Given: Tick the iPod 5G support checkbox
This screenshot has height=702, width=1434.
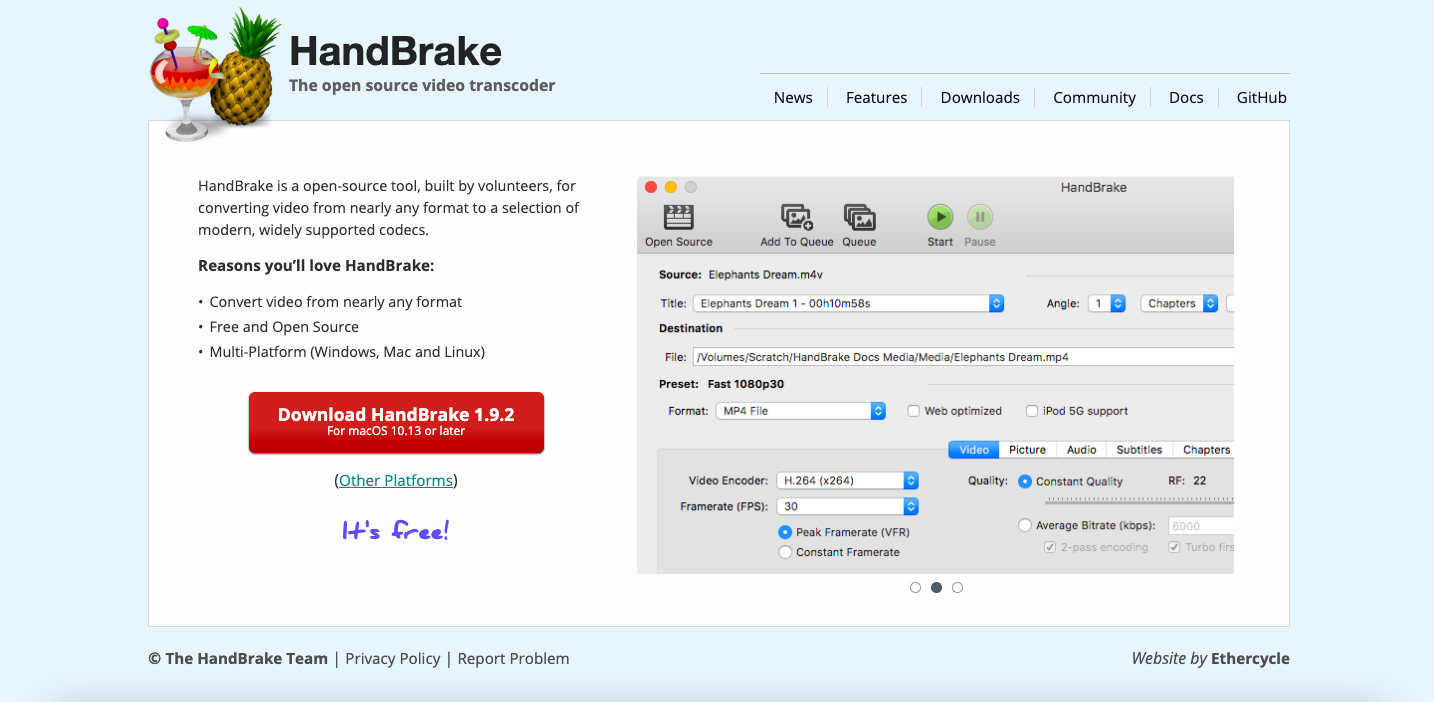Looking at the screenshot, I should (1032, 411).
